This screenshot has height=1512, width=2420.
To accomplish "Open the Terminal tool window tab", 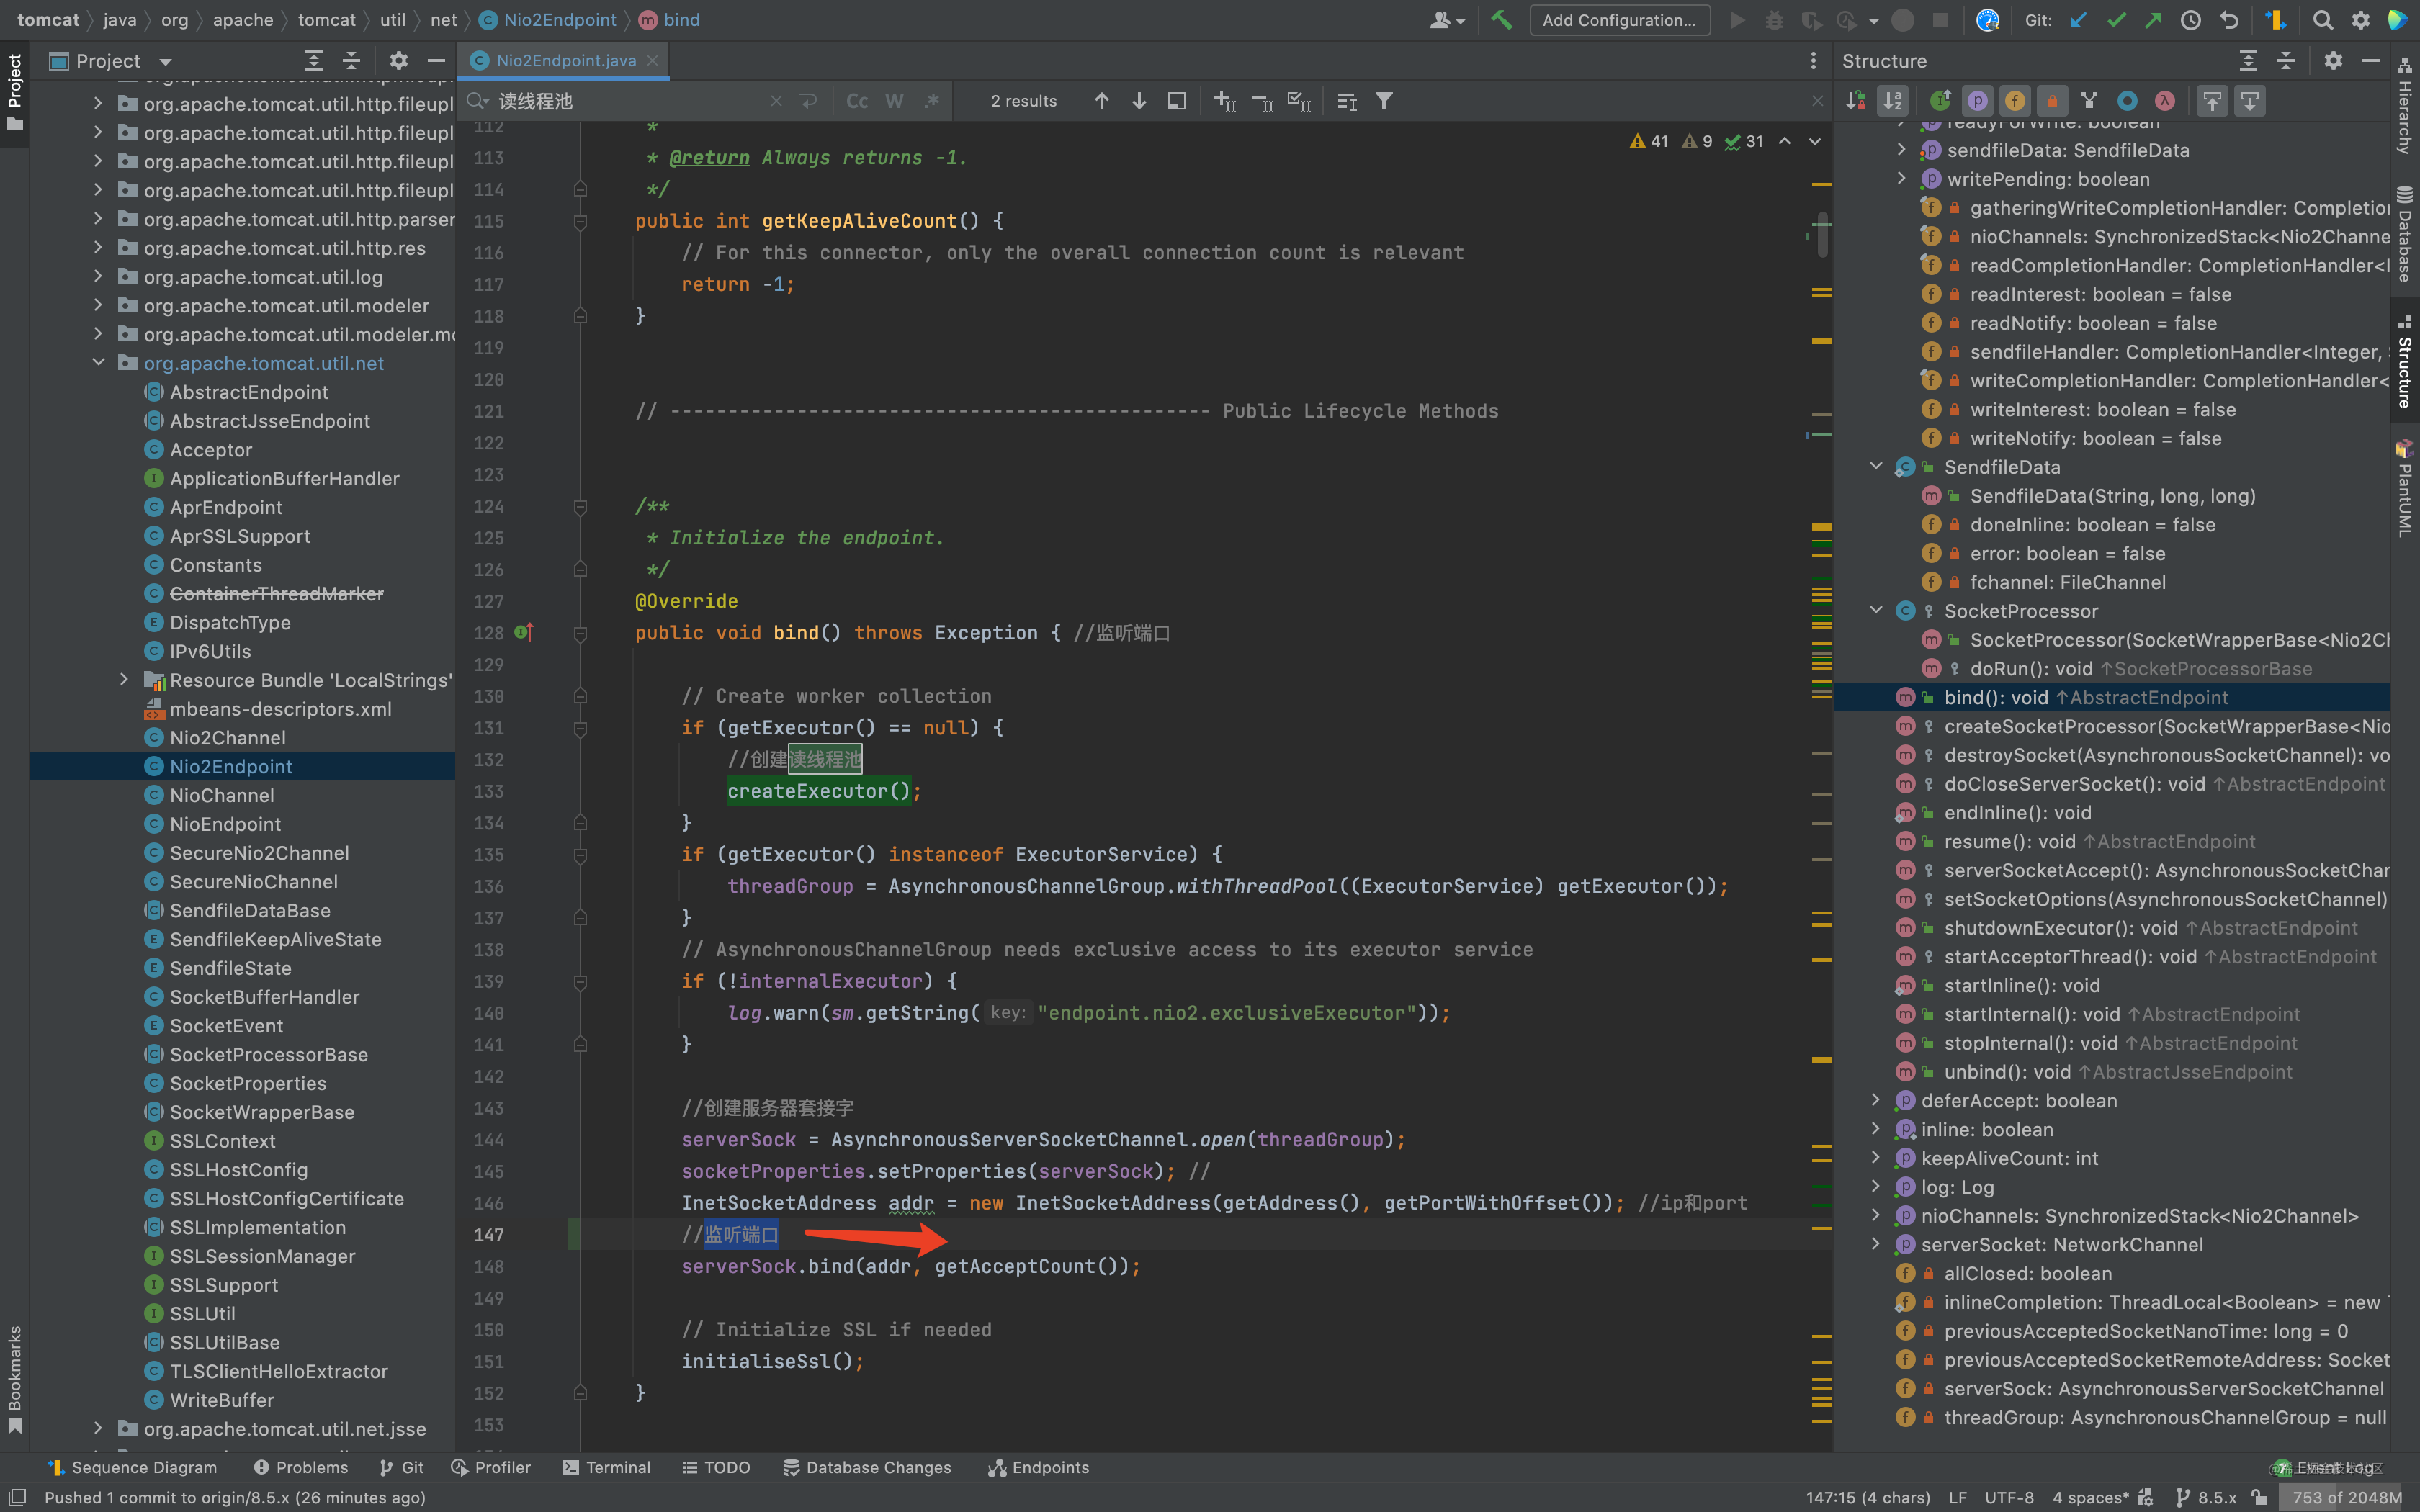I will coord(607,1467).
